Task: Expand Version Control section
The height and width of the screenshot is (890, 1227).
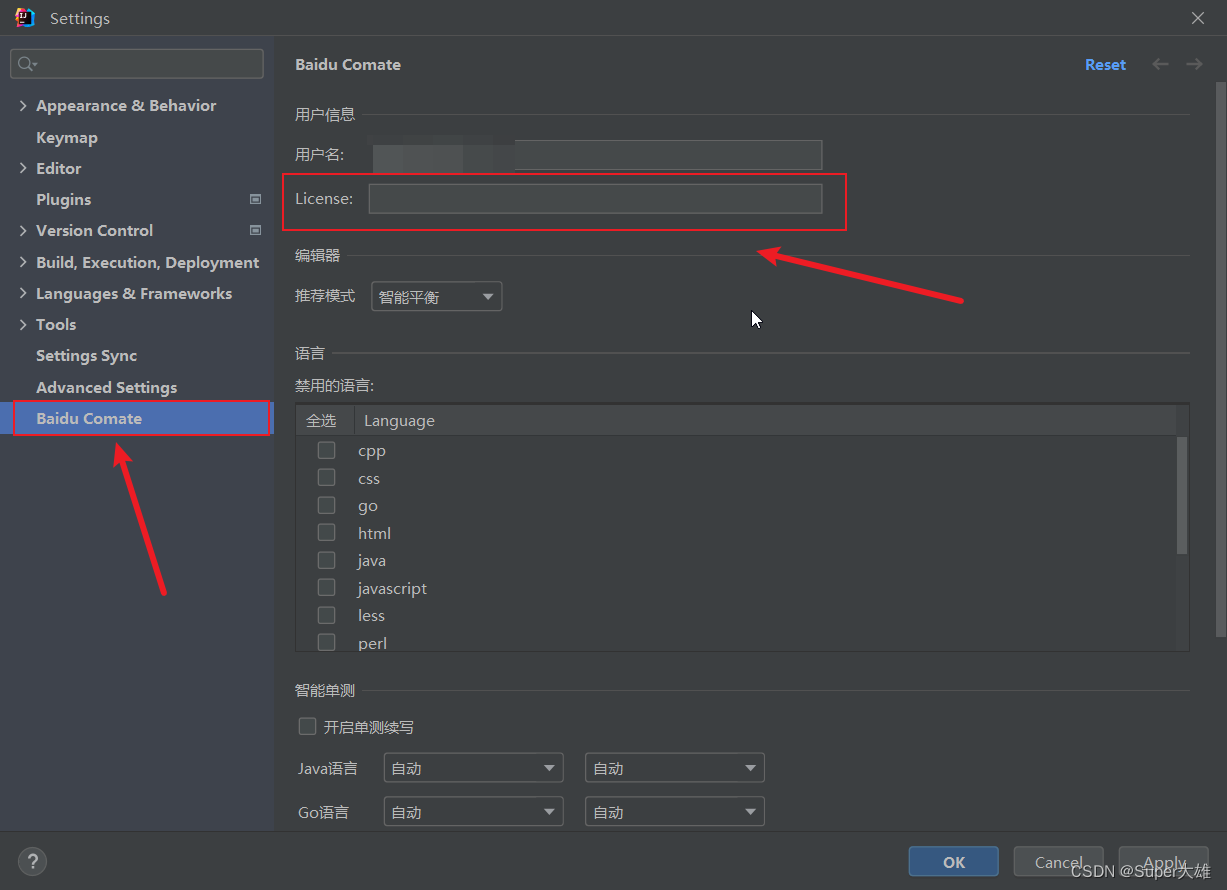Action: point(23,230)
